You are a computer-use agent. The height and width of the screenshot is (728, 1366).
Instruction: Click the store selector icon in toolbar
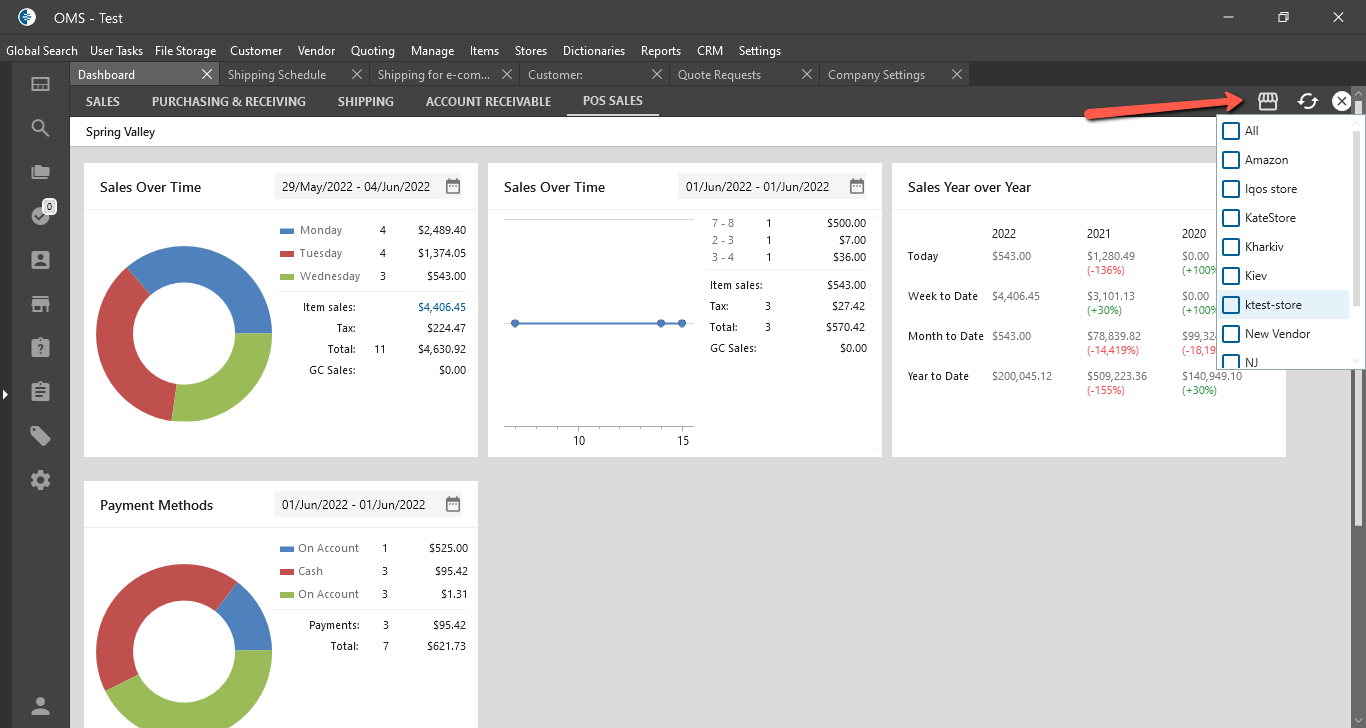coord(1268,101)
